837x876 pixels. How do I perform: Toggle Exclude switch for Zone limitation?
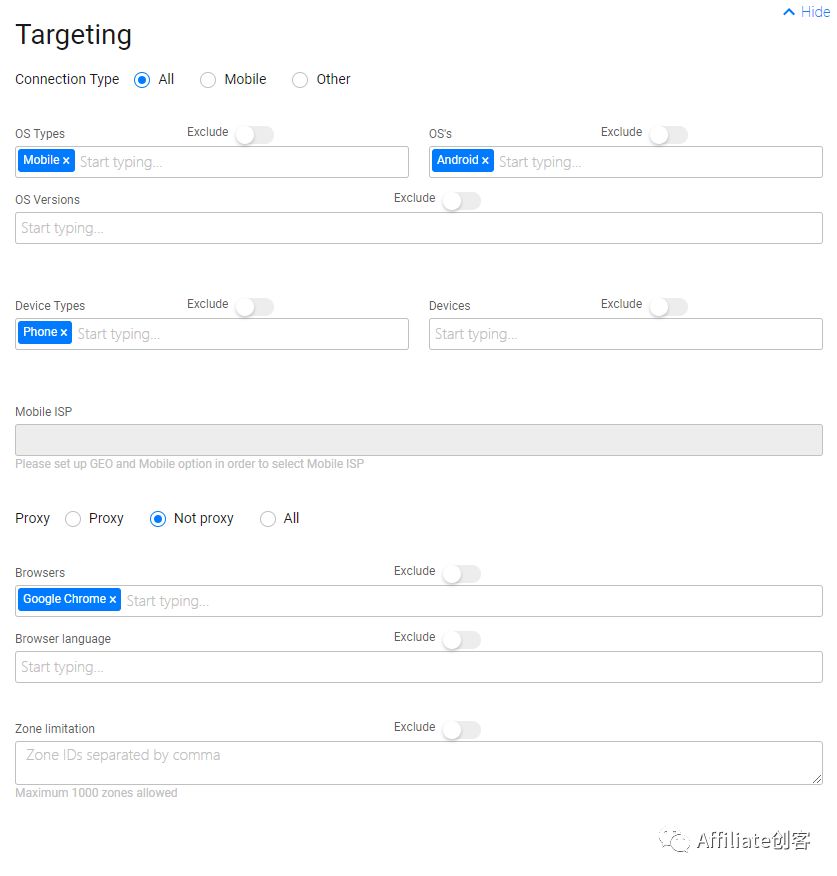coord(462,730)
